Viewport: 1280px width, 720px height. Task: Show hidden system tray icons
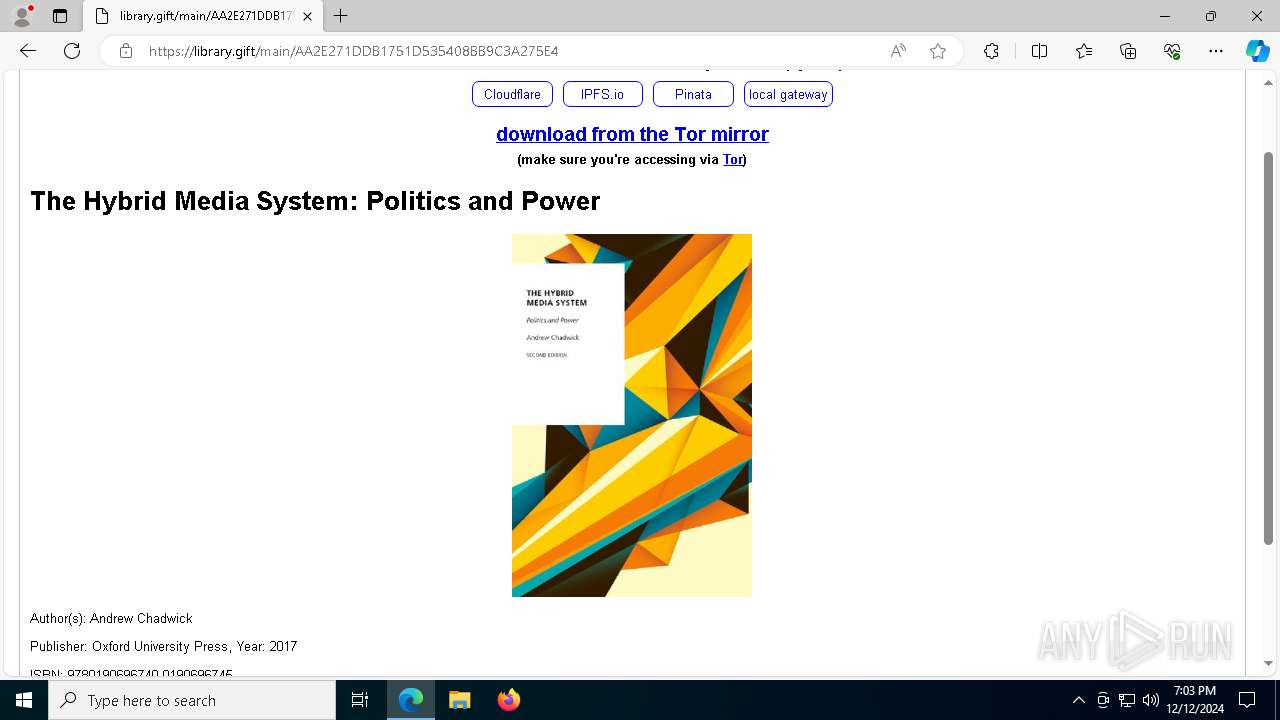(x=1078, y=700)
